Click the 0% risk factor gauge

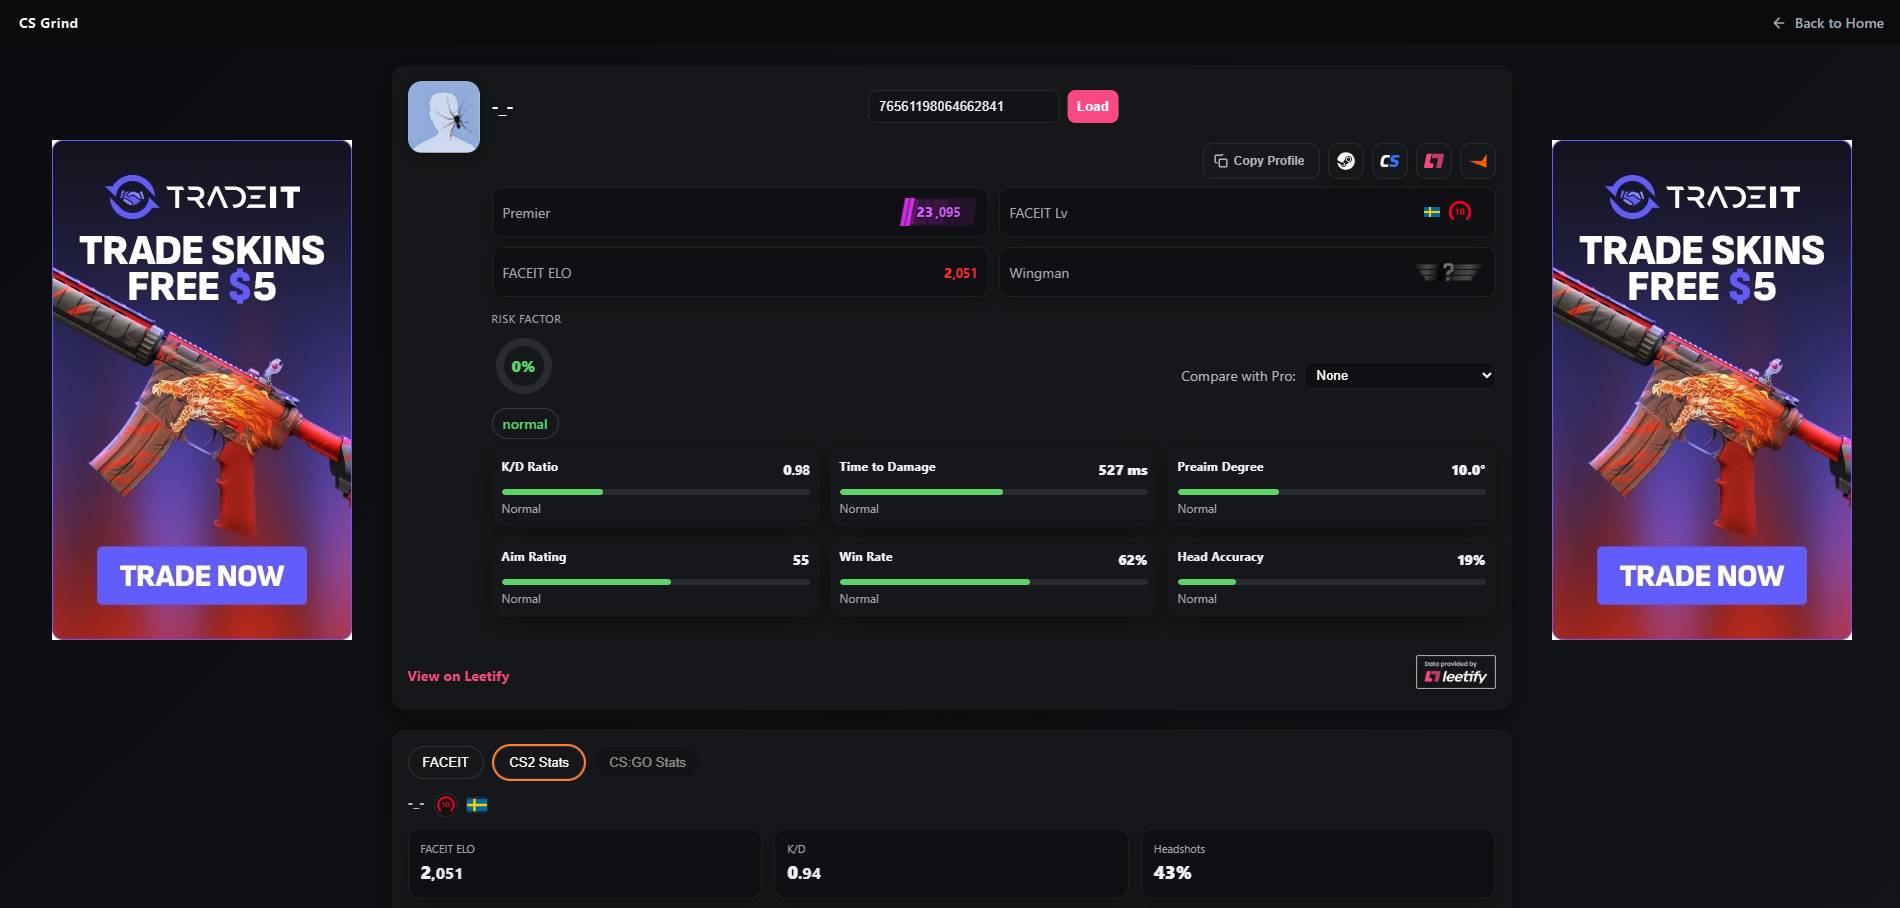(523, 366)
